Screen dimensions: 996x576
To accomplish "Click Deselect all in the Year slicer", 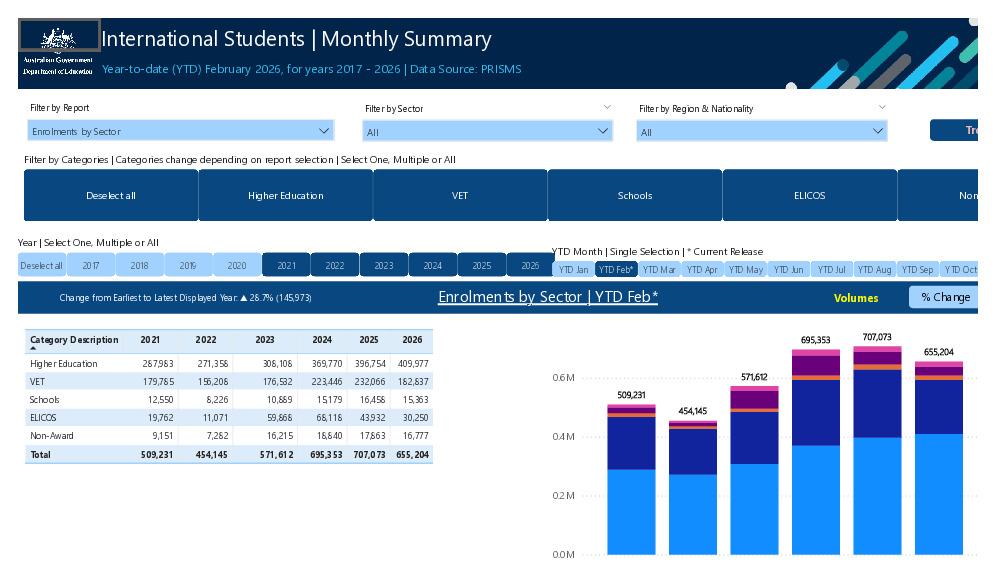I will (41, 265).
